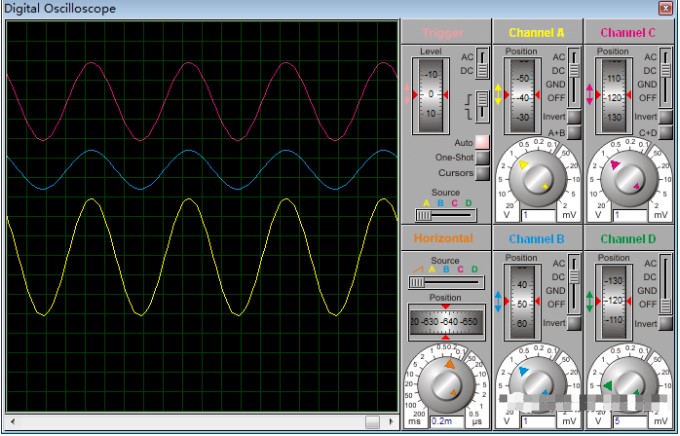Click the Channel A volts/div knob
The height and width of the screenshot is (436, 680).
pyautogui.click(x=537, y=178)
